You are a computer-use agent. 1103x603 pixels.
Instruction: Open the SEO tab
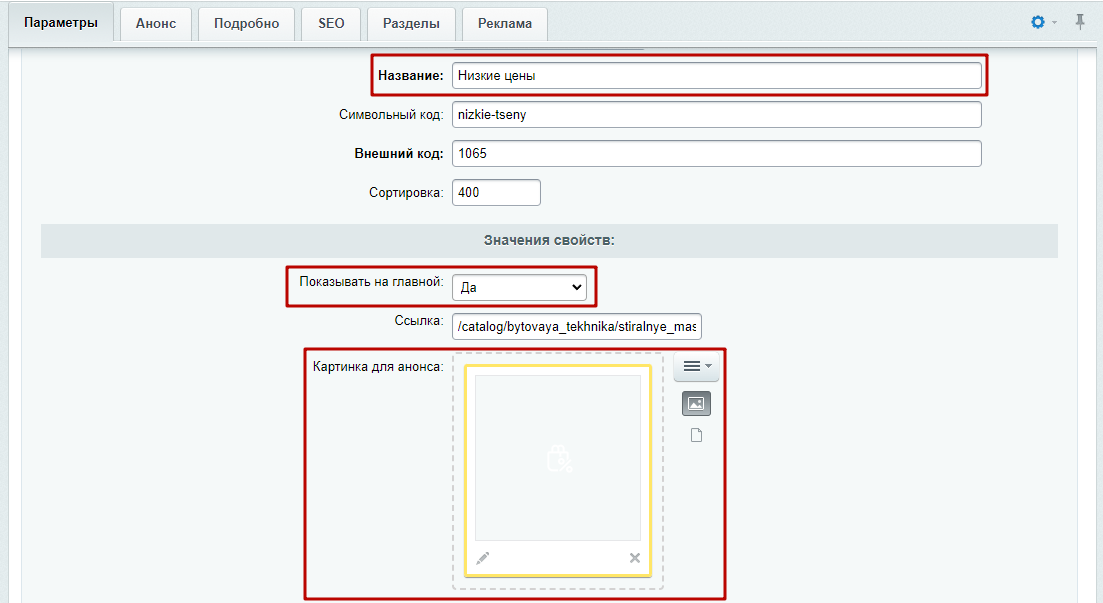331,23
